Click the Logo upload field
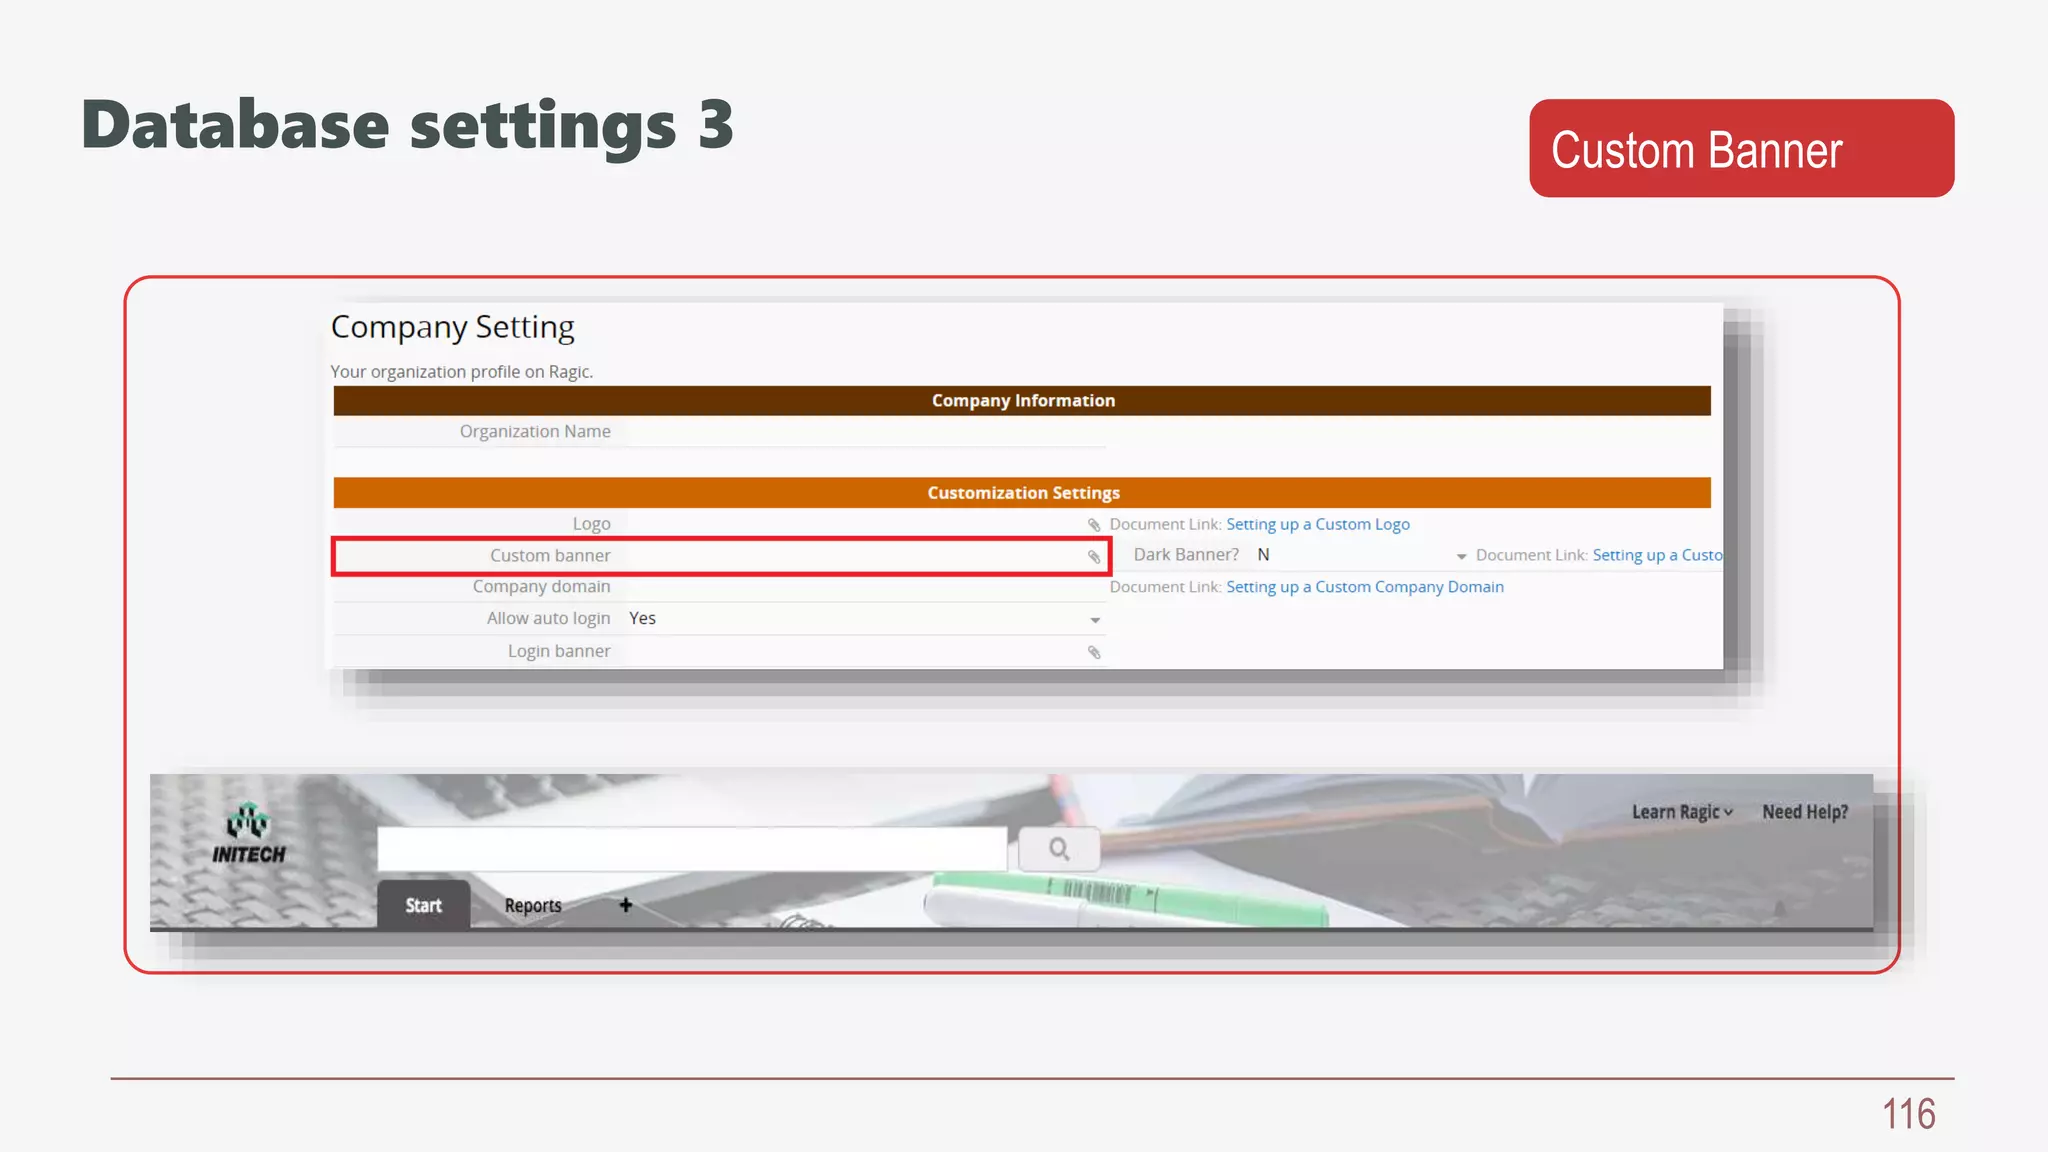The image size is (2048, 1152). click(866, 524)
